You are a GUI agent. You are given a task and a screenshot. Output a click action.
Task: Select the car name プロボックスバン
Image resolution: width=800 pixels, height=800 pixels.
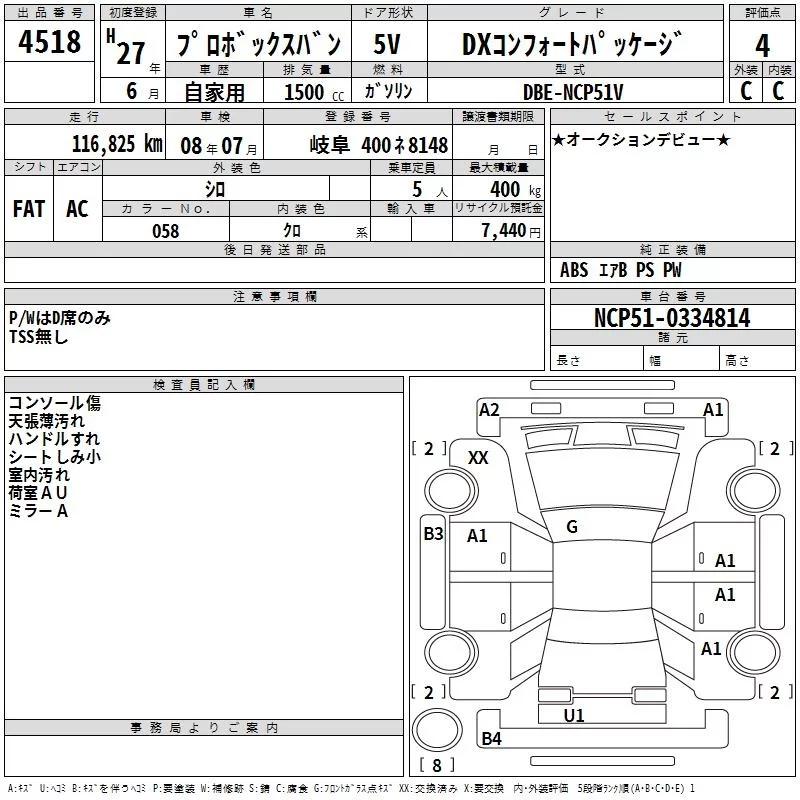click(x=259, y=44)
